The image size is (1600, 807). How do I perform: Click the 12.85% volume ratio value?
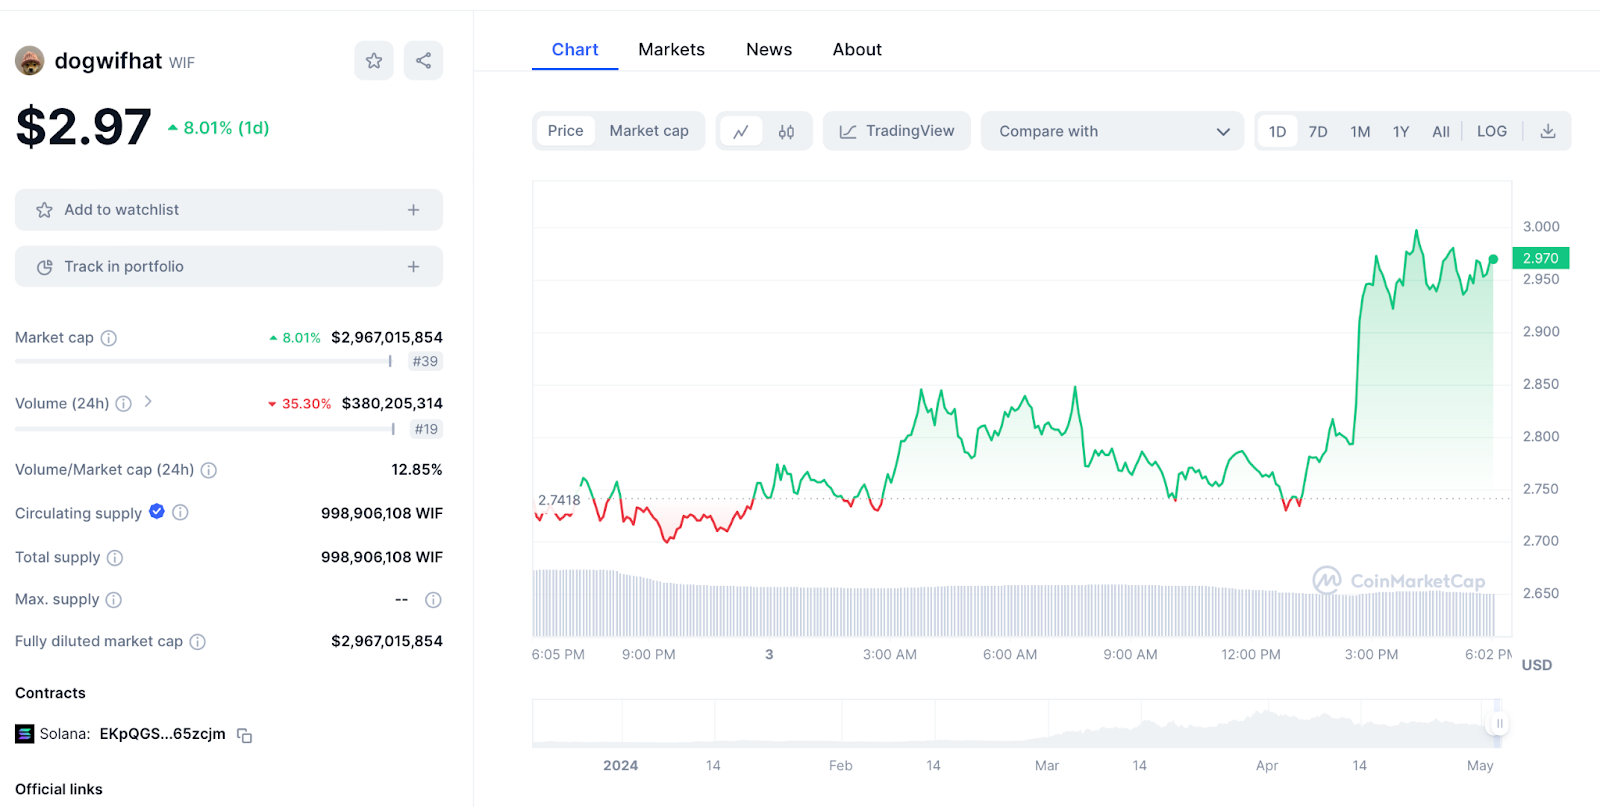[x=417, y=470]
